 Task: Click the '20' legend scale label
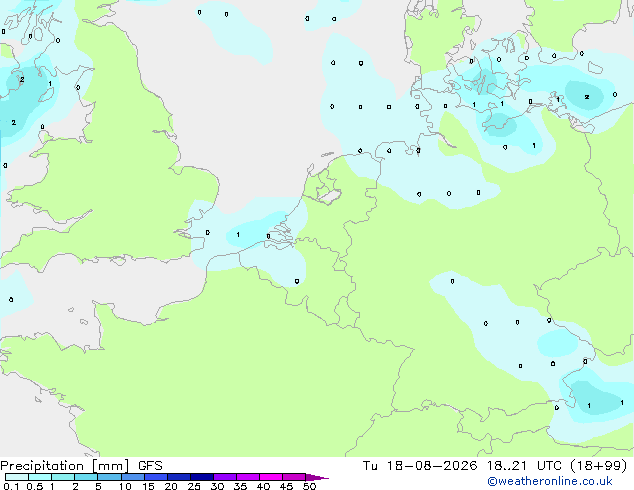coord(171,486)
